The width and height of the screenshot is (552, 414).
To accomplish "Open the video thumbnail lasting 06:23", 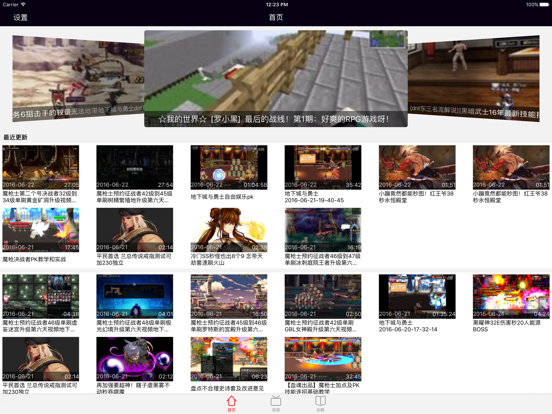I will (229, 359).
